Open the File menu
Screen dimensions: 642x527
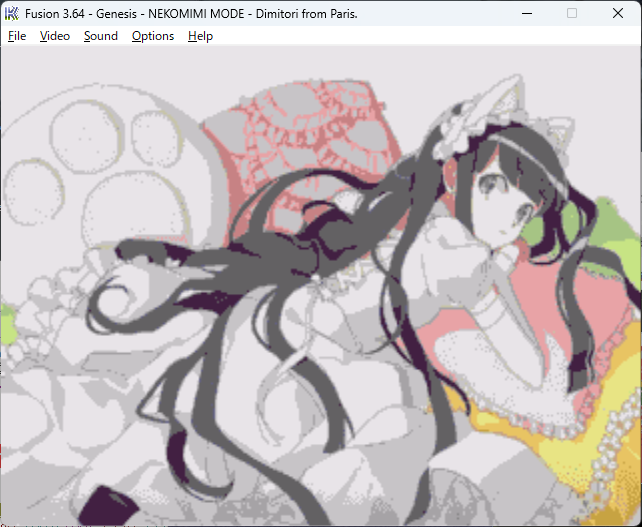click(17, 36)
